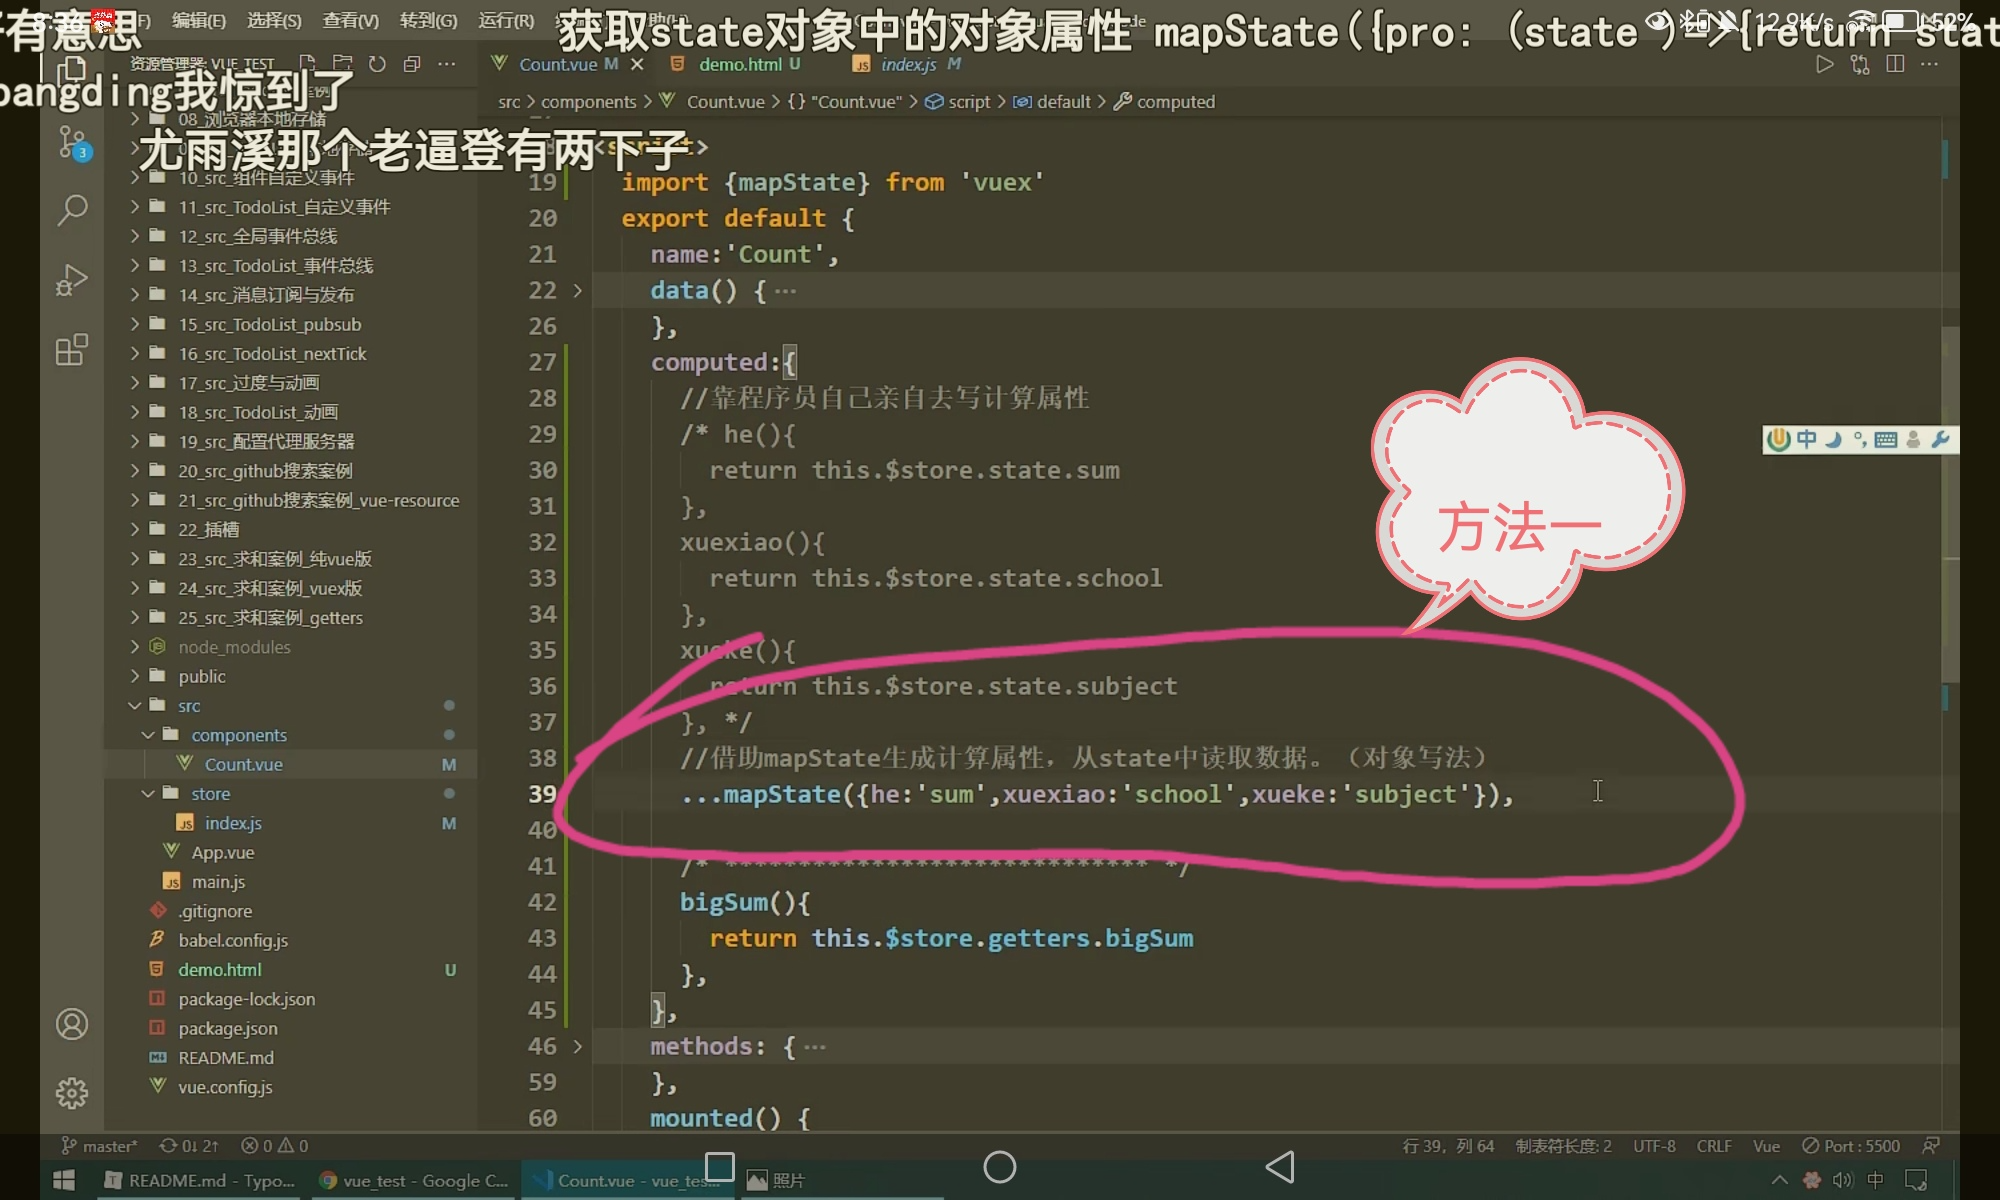This screenshot has width=2000, height=1200.
Task: Click the master branch status item
Action: coord(100,1146)
